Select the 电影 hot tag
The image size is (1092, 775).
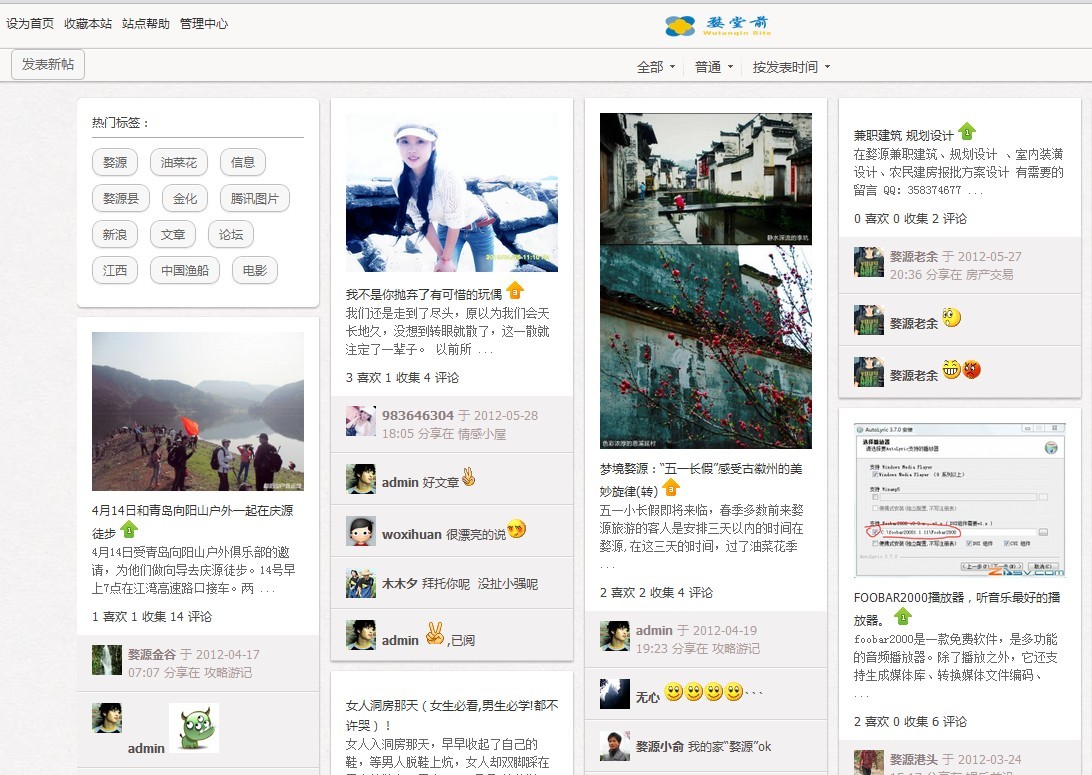[x=254, y=270]
